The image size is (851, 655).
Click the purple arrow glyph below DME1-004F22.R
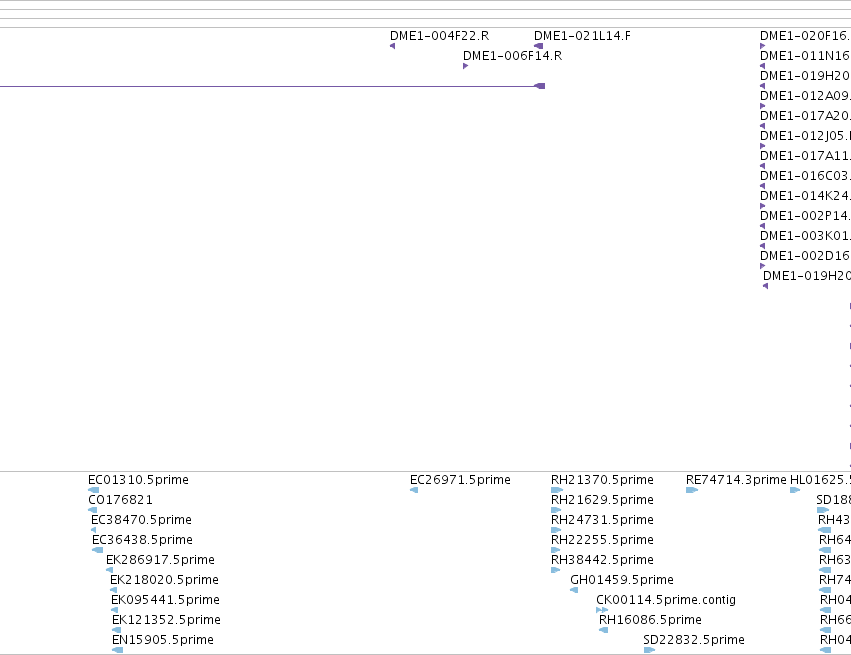[392, 46]
